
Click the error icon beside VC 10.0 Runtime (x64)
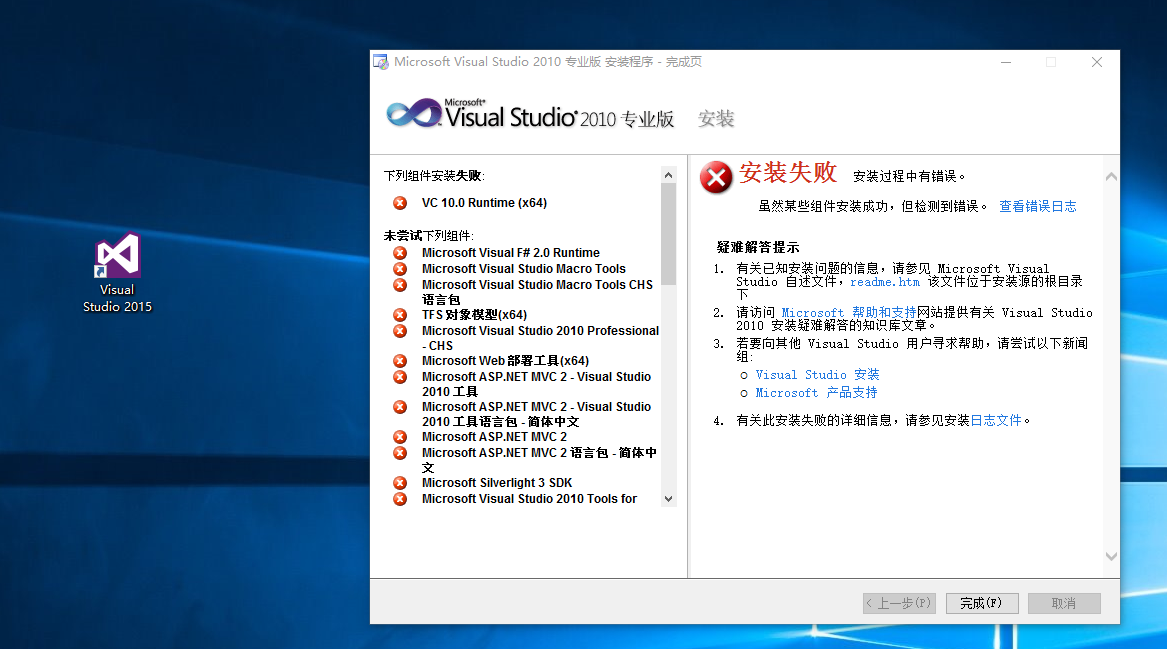pos(400,202)
